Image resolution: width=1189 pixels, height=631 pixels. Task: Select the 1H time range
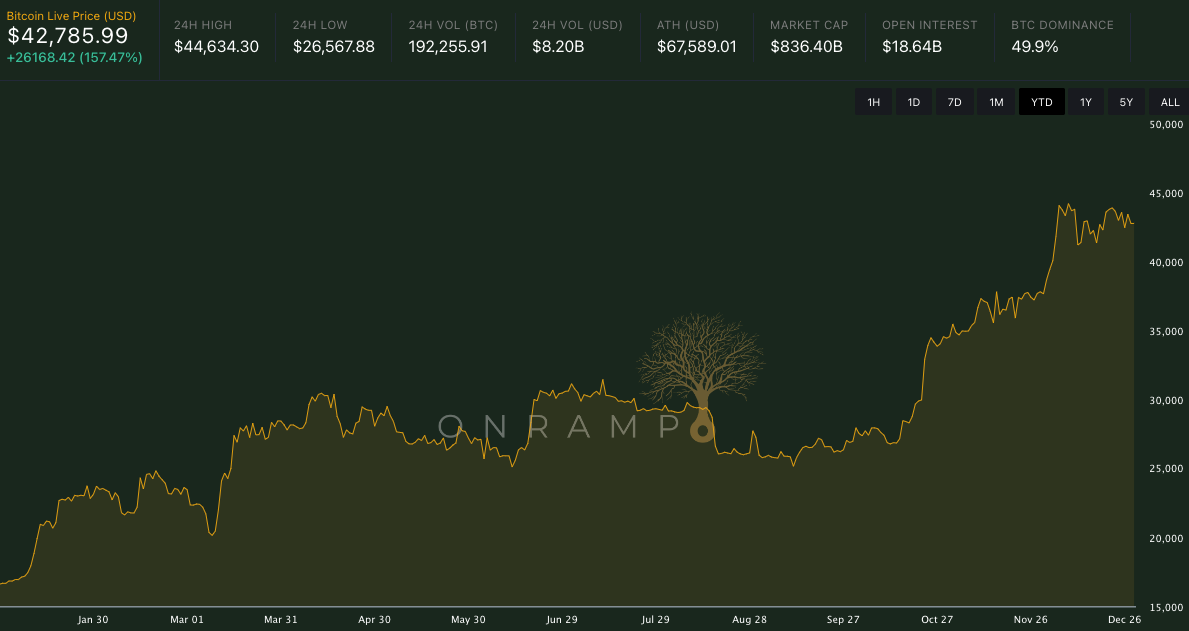click(874, 102)
